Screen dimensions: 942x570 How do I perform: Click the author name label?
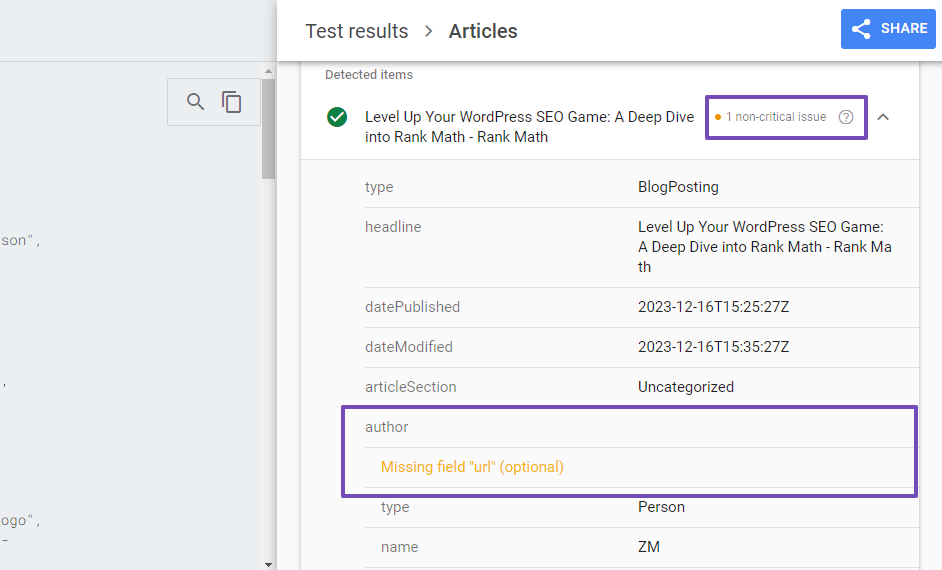tap(400, 547)
